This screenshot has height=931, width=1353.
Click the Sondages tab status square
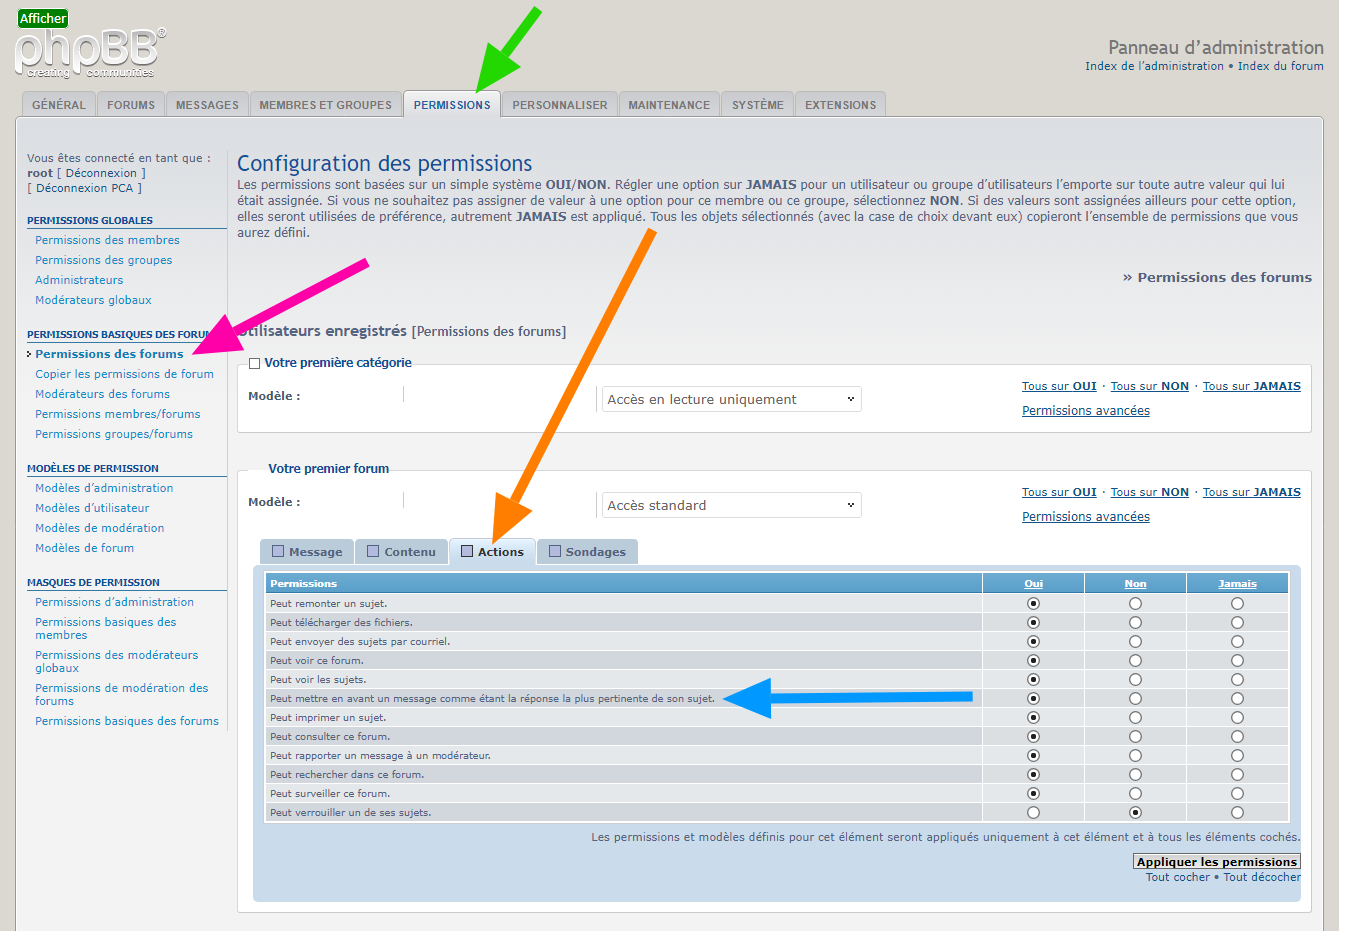tap(555, 551)
